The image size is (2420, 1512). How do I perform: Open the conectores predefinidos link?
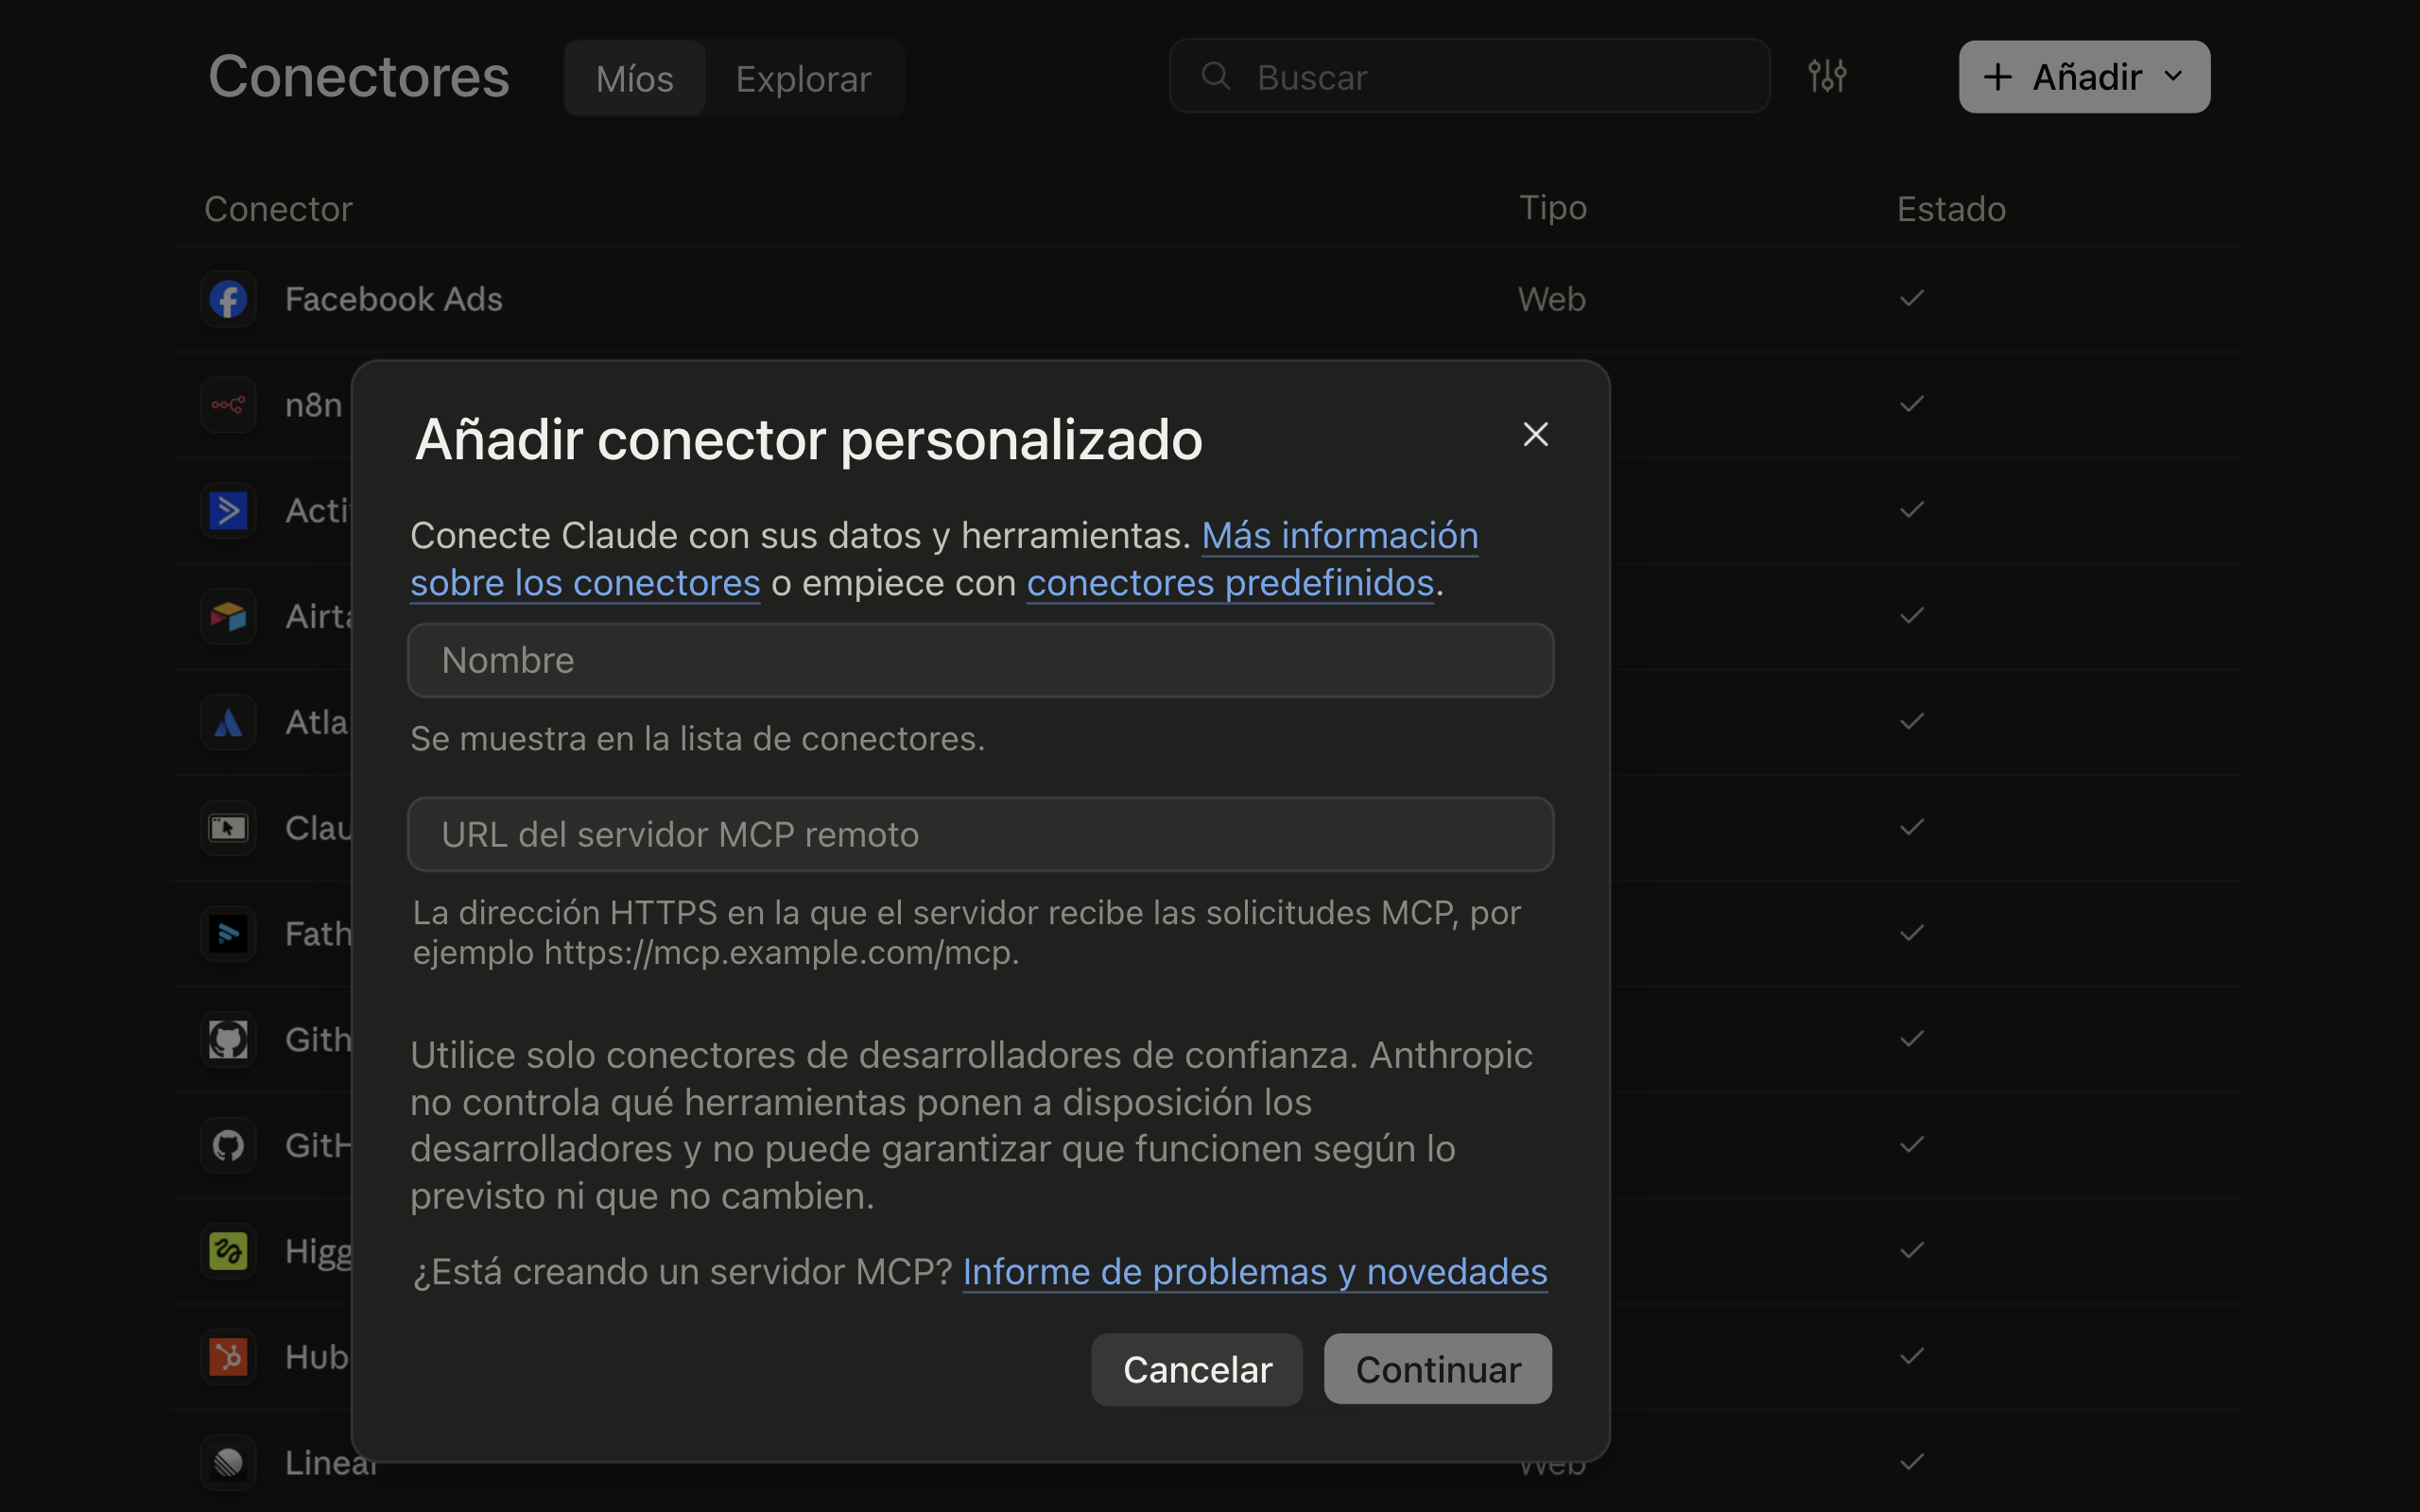(x=1230, y=583)
